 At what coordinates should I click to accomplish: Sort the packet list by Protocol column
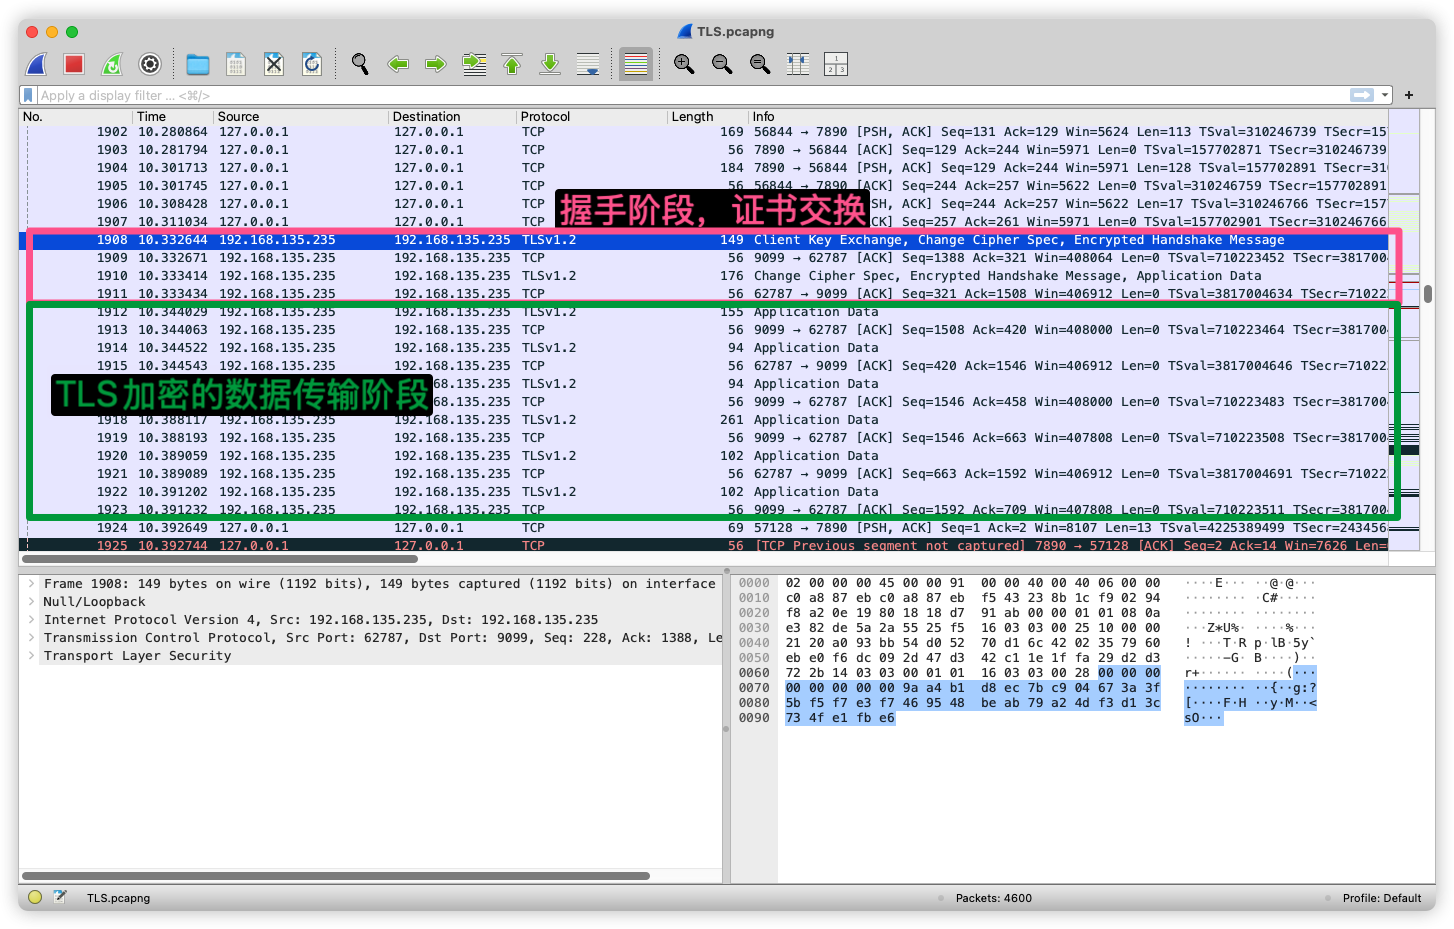coord(545,117)
